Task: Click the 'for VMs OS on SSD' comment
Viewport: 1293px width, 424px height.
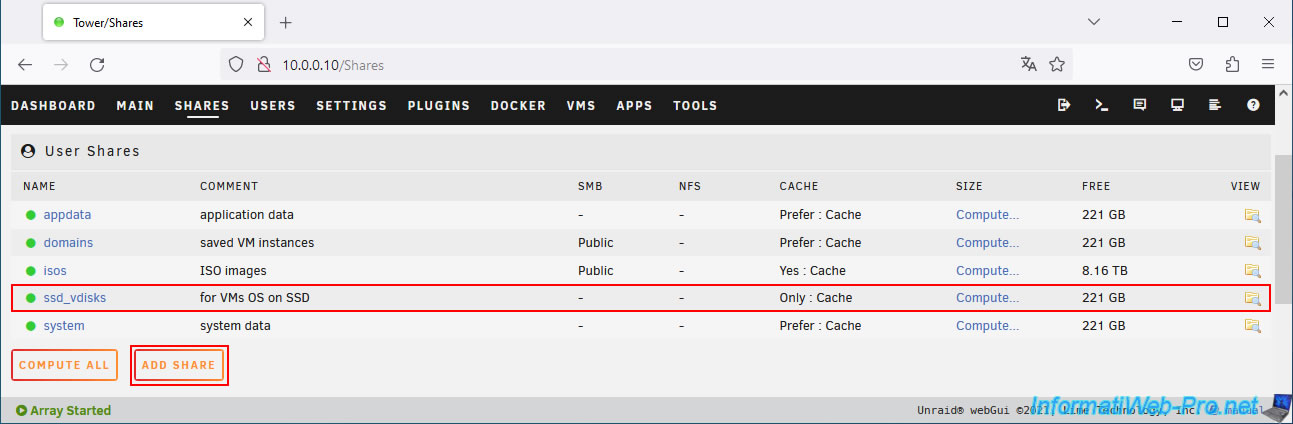Action: pos(254,298)
